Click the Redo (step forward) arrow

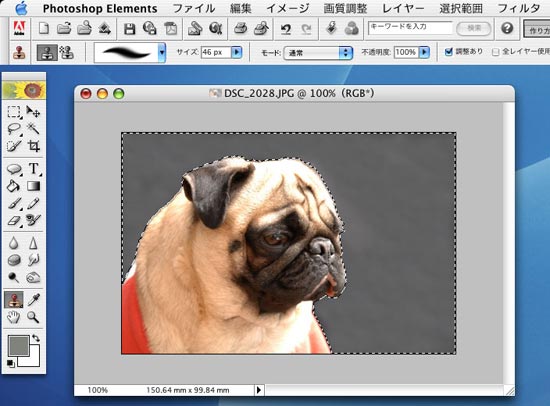coord(306,29)
